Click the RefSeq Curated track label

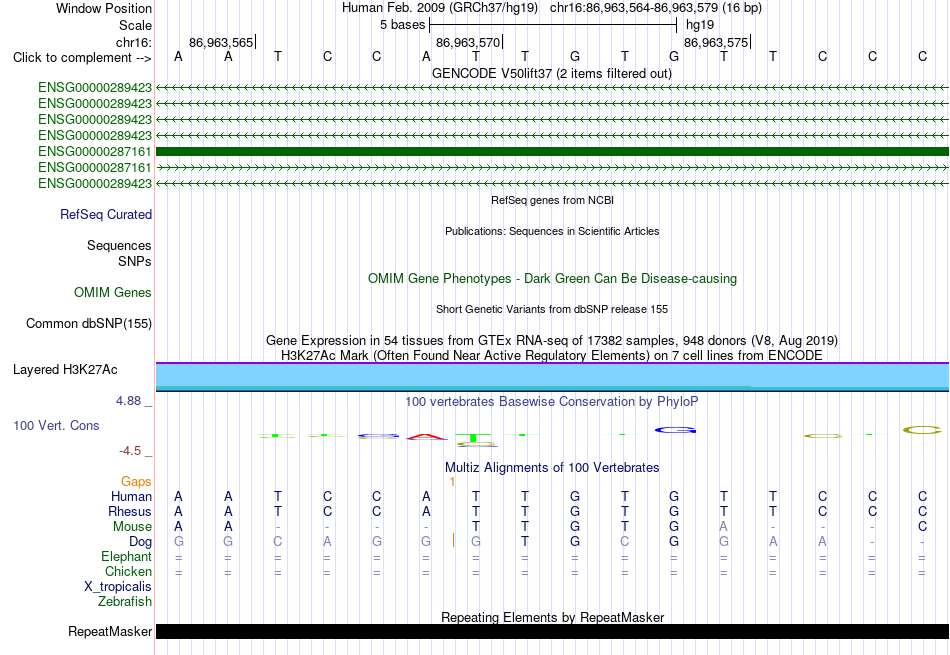point(106,214)
